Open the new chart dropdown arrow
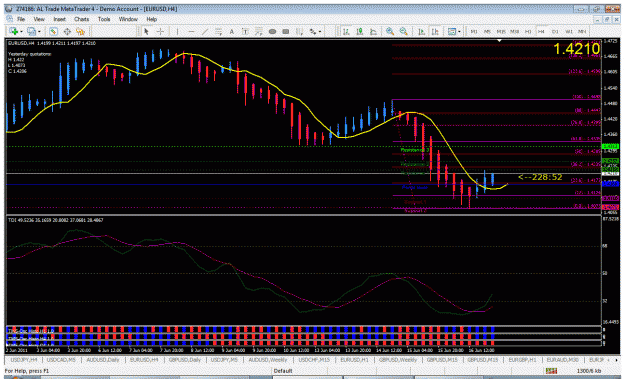 click(x=21, y=32)
